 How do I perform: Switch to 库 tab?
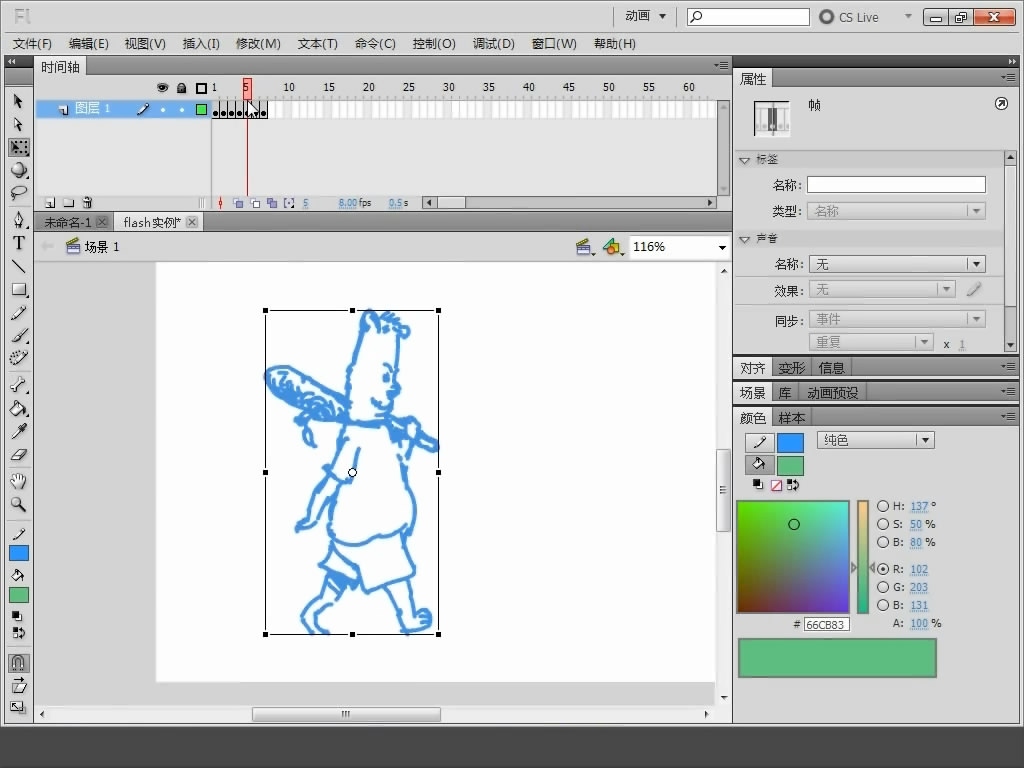pyautogui.click(x=784, y=392)
